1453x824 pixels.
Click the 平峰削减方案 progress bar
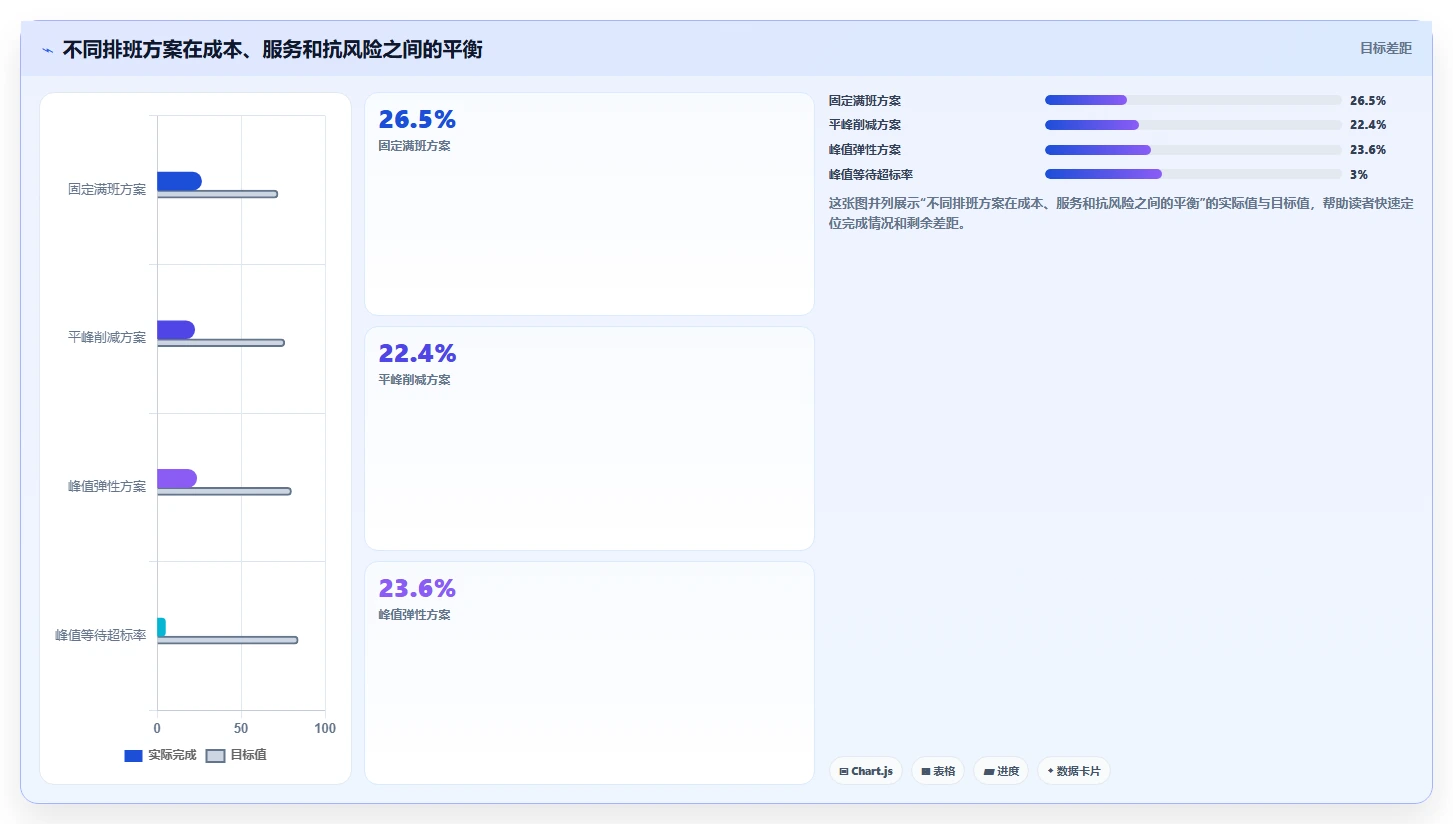tap(1193, 125)
